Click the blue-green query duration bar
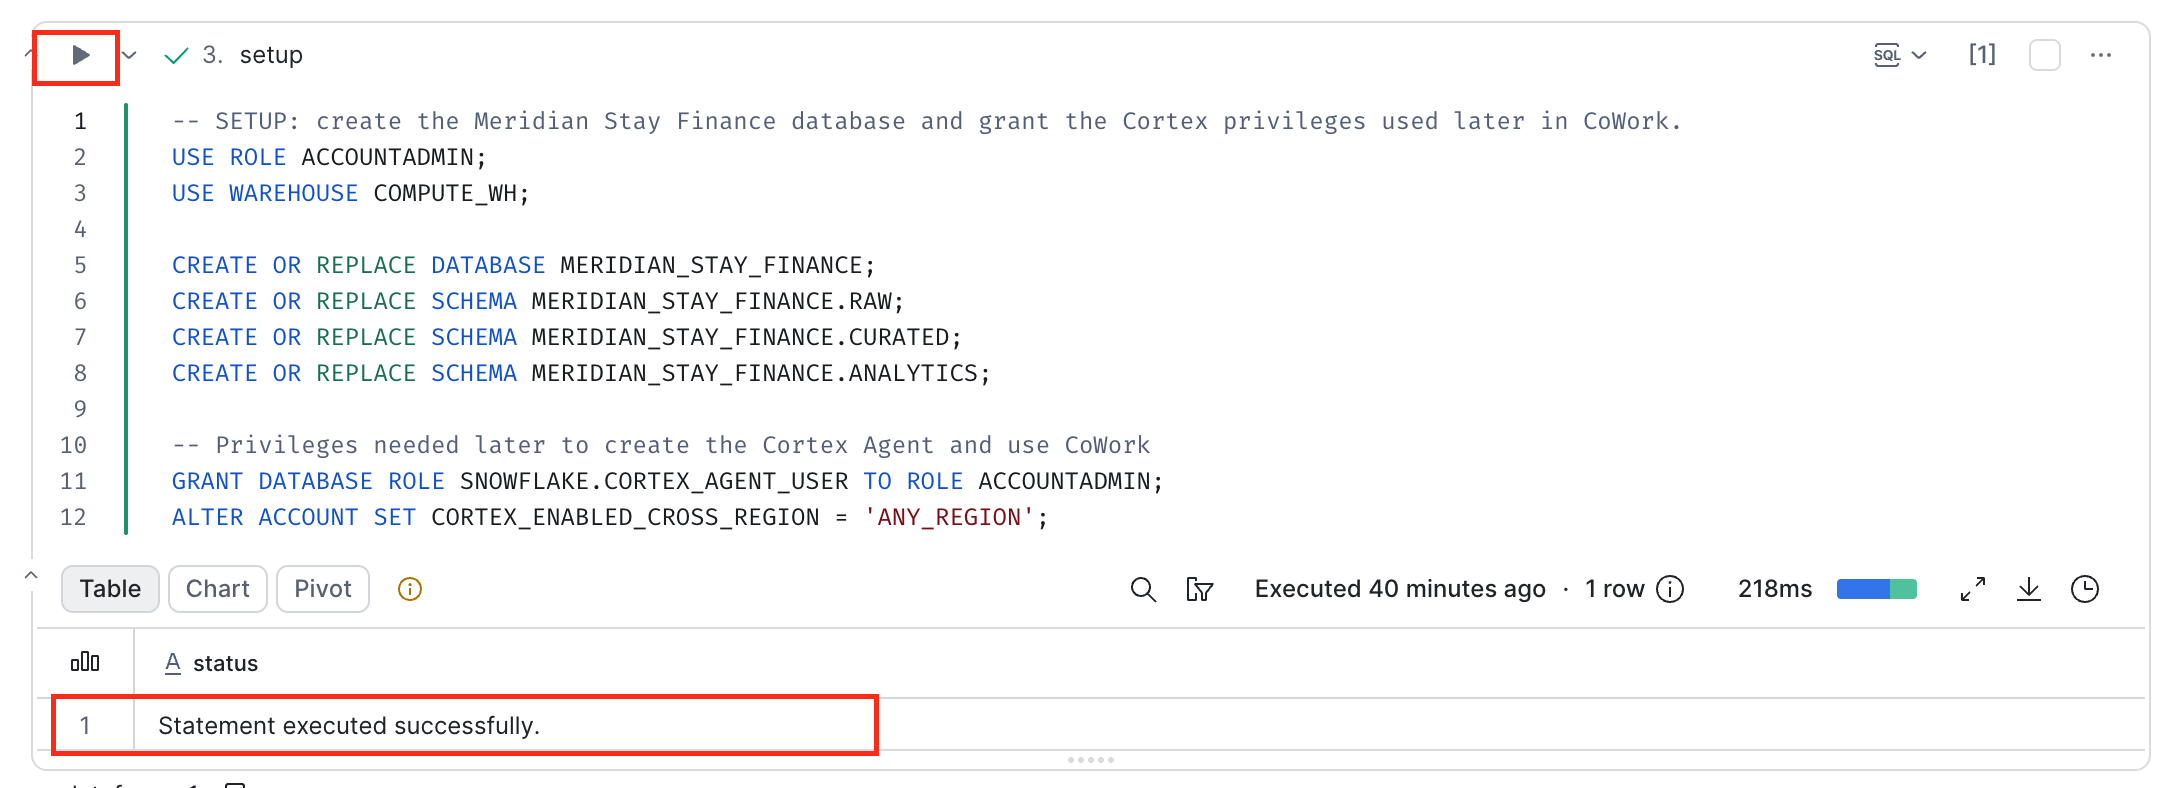 tap(1877, 589)
